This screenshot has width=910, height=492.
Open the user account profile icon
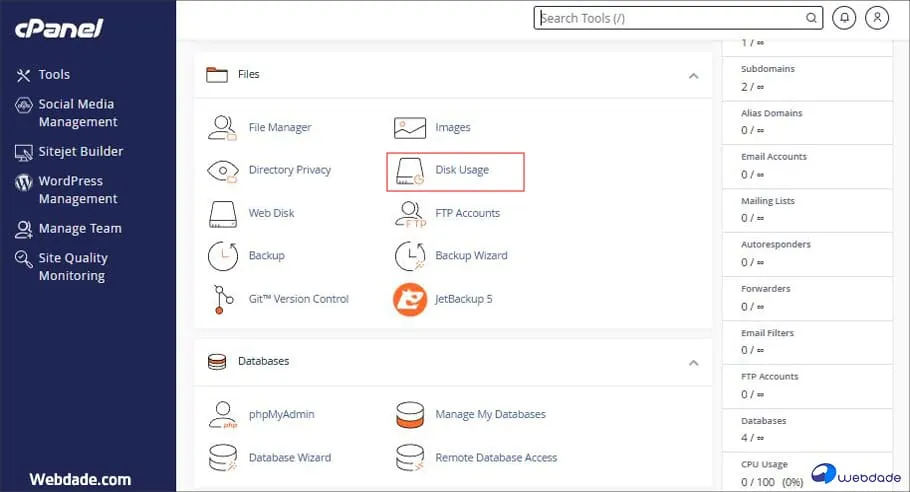[877, 18]
